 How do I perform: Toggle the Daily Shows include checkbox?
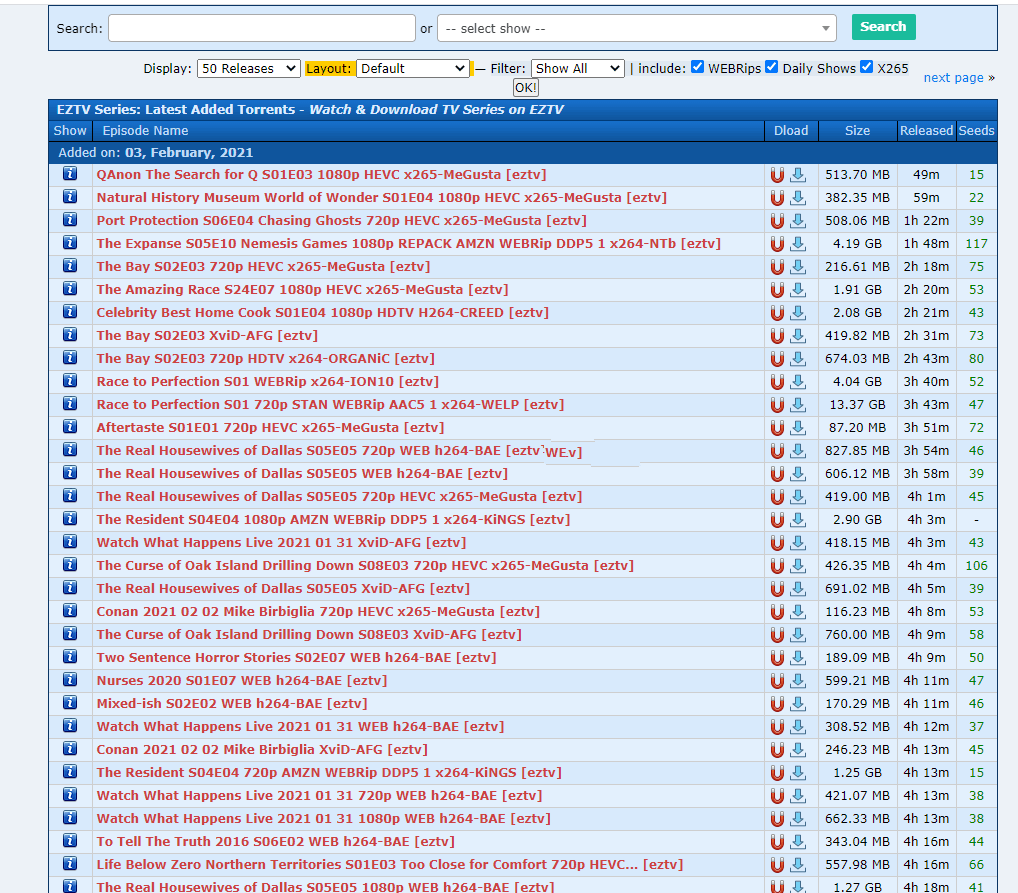click(771, 67)
